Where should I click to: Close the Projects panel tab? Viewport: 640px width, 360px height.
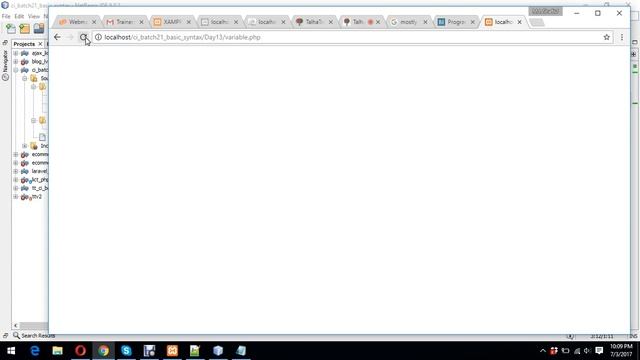[40, 44]
